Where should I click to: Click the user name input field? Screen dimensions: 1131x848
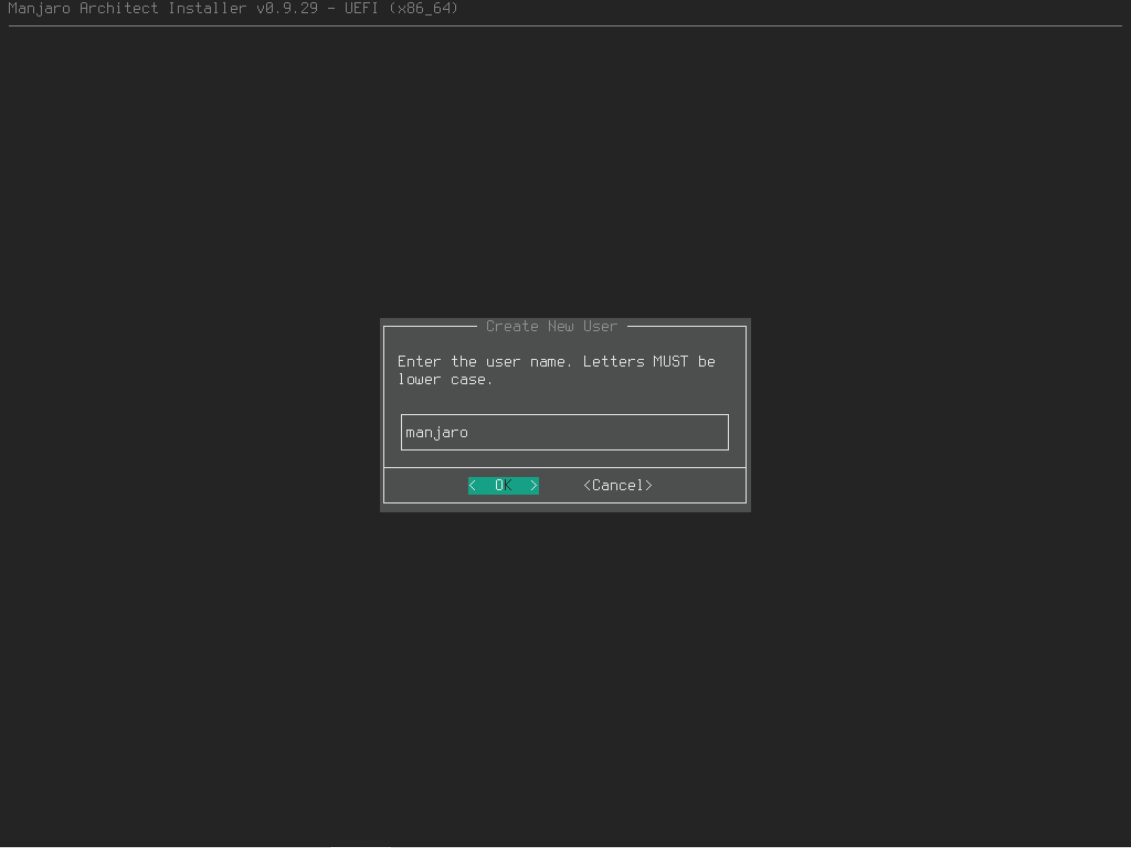pos(564,433)
